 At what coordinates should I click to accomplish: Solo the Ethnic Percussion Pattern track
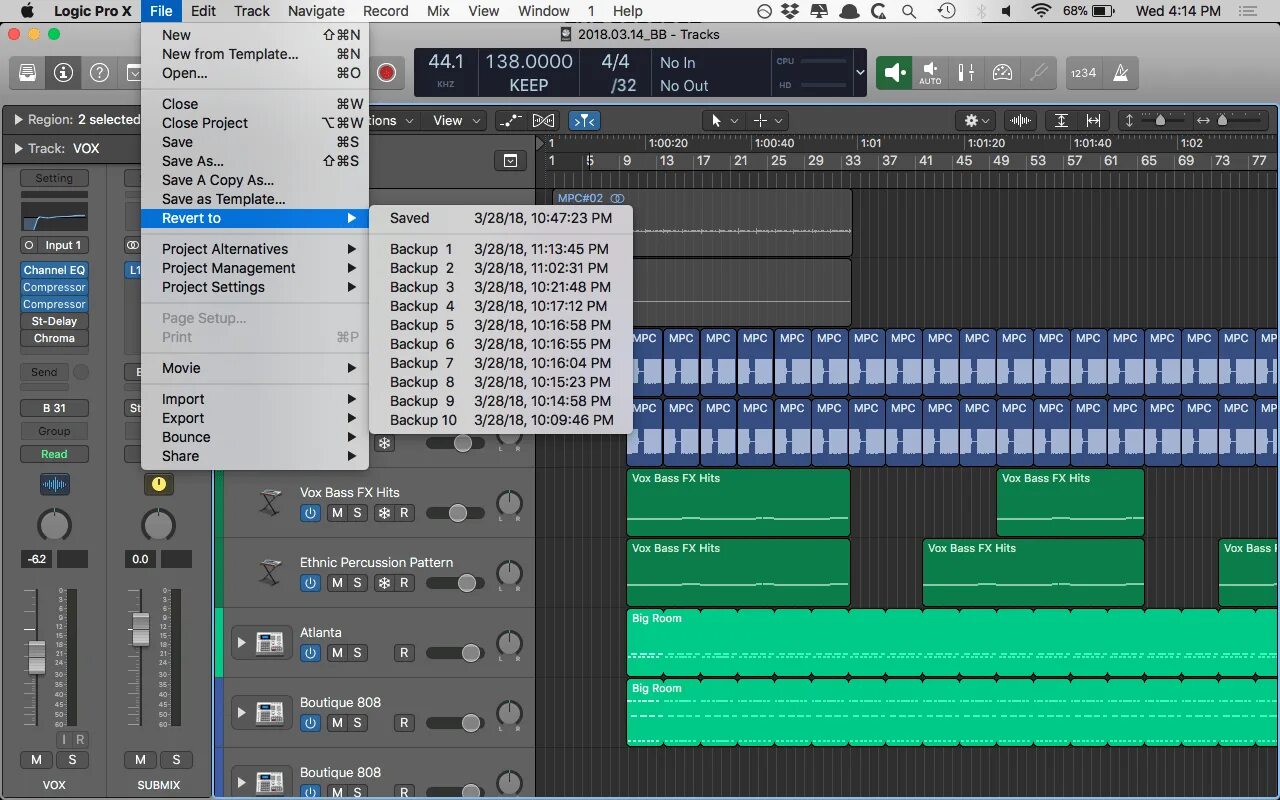(357, 583)
